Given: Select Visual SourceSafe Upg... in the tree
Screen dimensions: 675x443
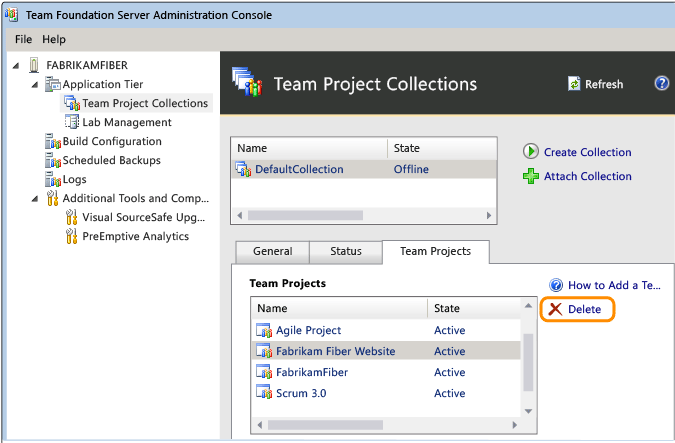Looking at the screenshot, I should pos(143,217).
